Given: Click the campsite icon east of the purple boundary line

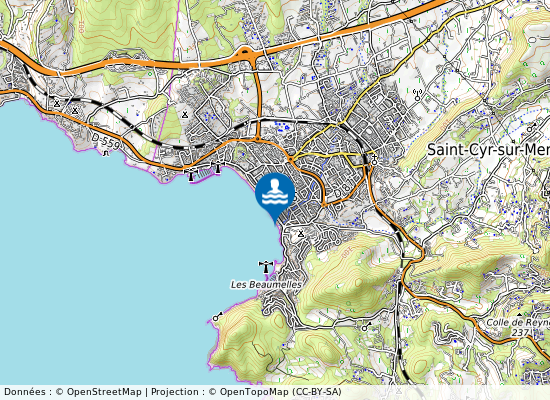Looking at the screenshot, I should 185,114.
